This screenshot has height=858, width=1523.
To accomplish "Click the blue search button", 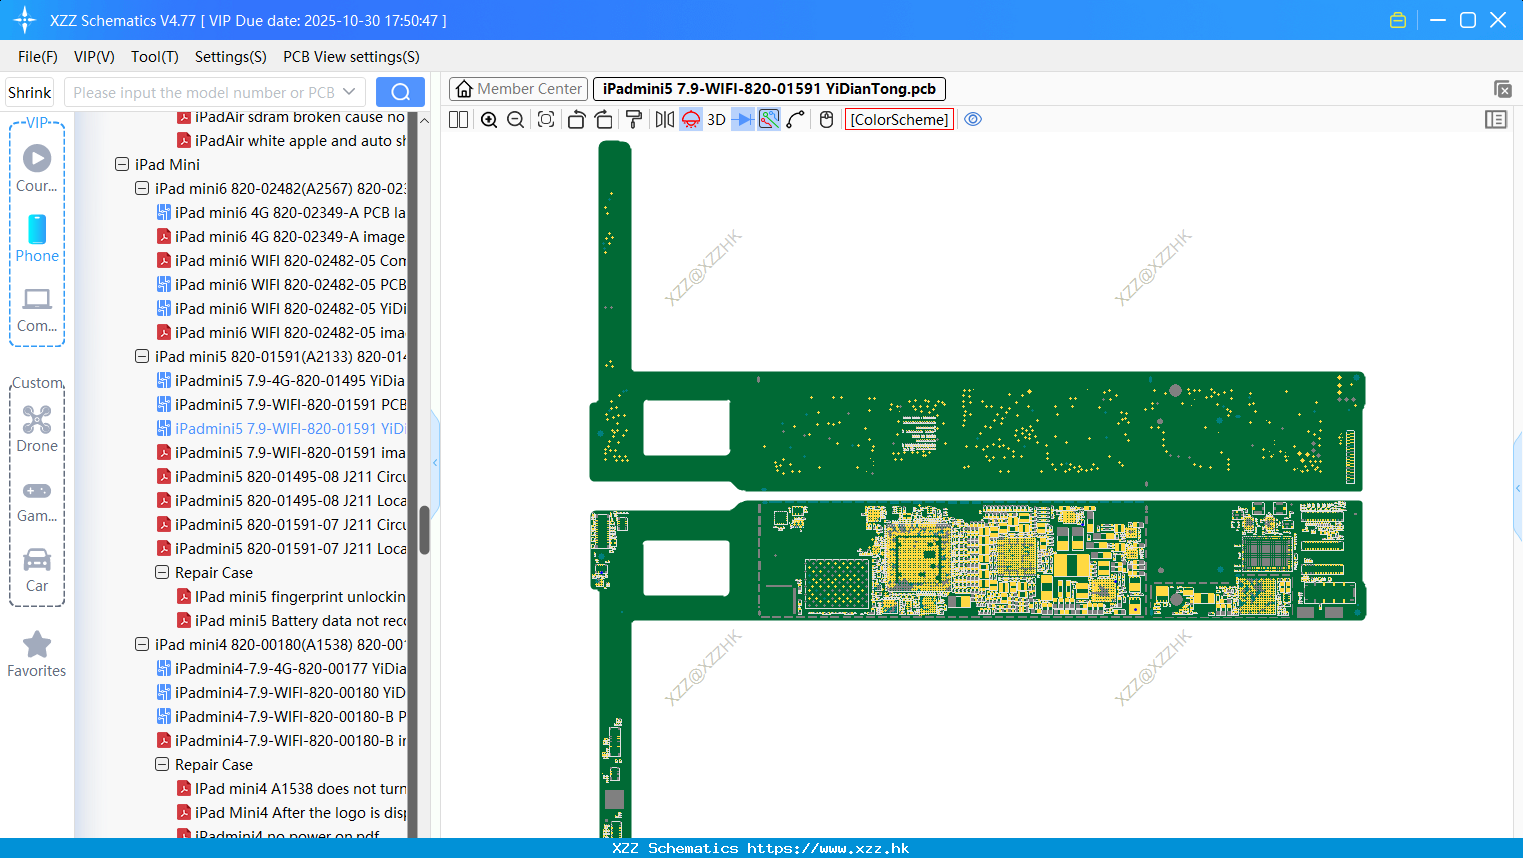I will (x=400, y=92).
